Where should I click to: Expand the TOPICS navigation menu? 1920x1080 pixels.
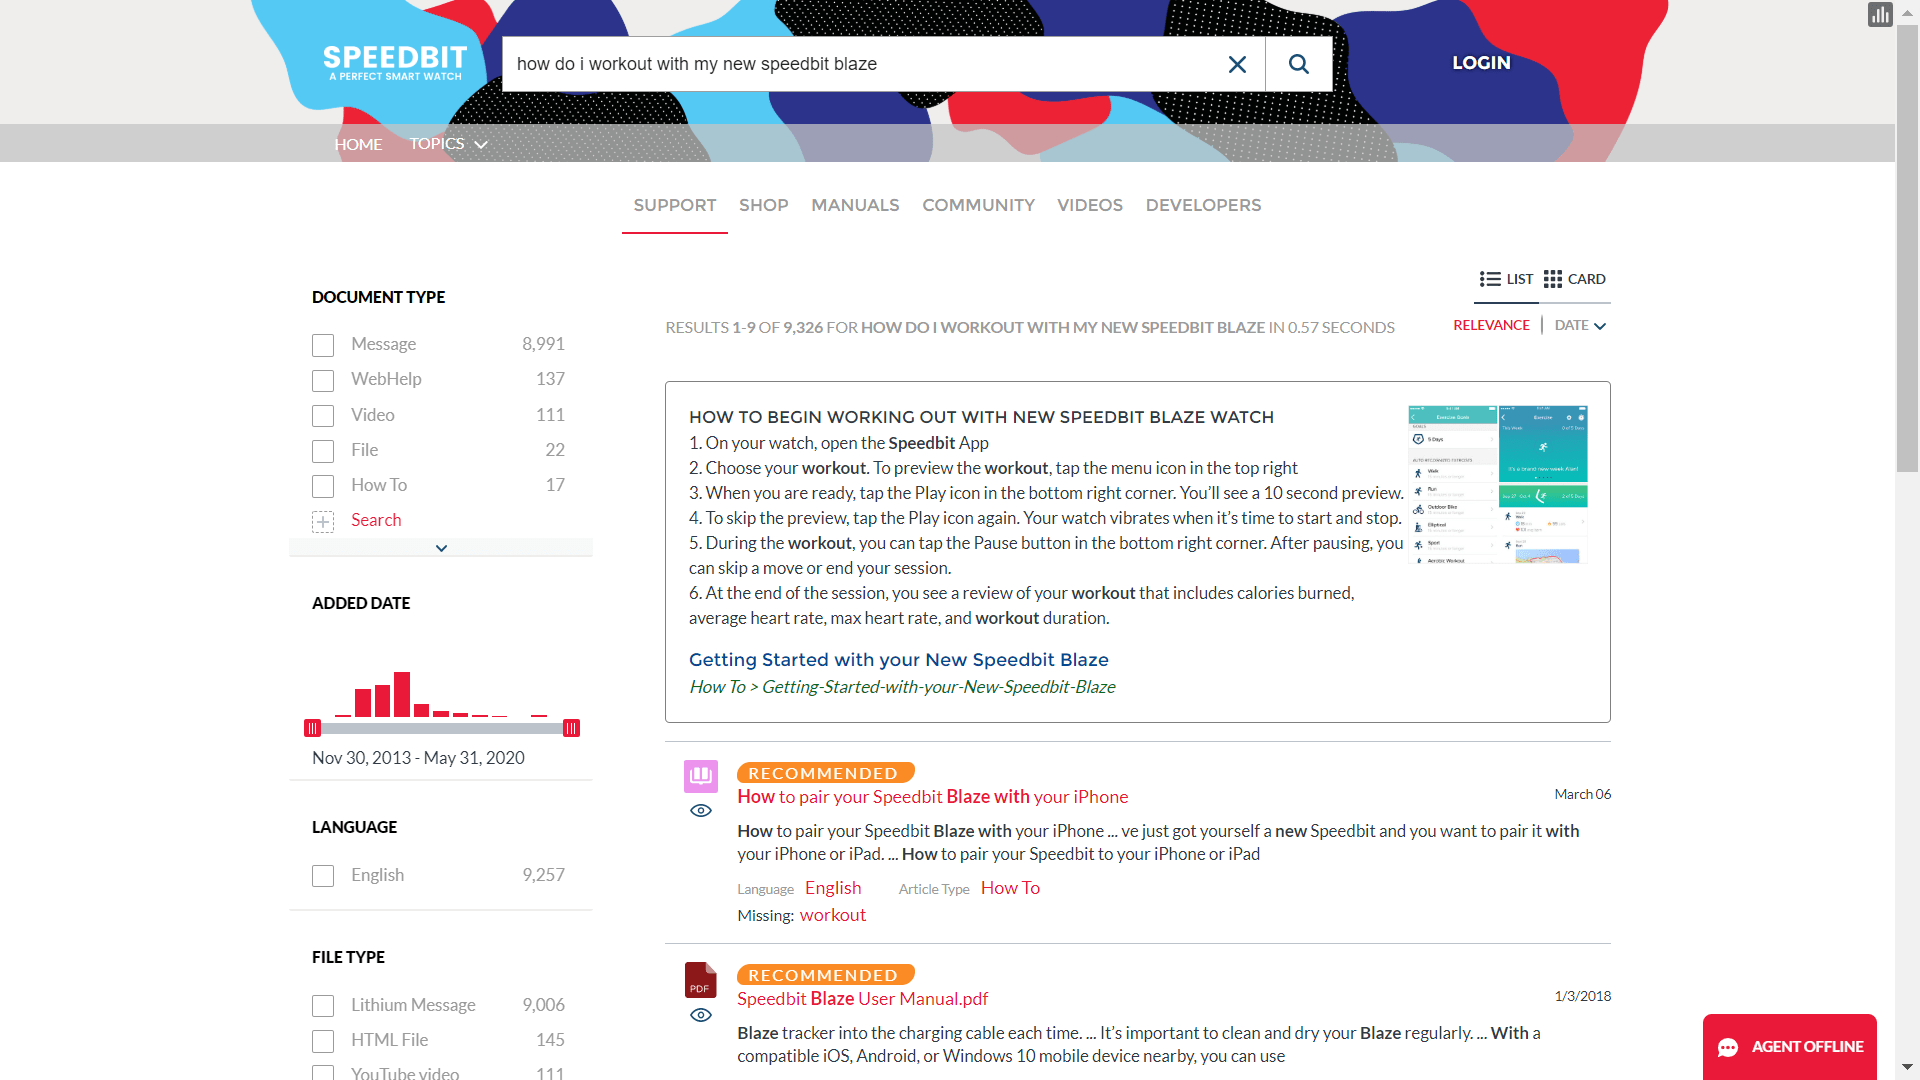(447, 143)
